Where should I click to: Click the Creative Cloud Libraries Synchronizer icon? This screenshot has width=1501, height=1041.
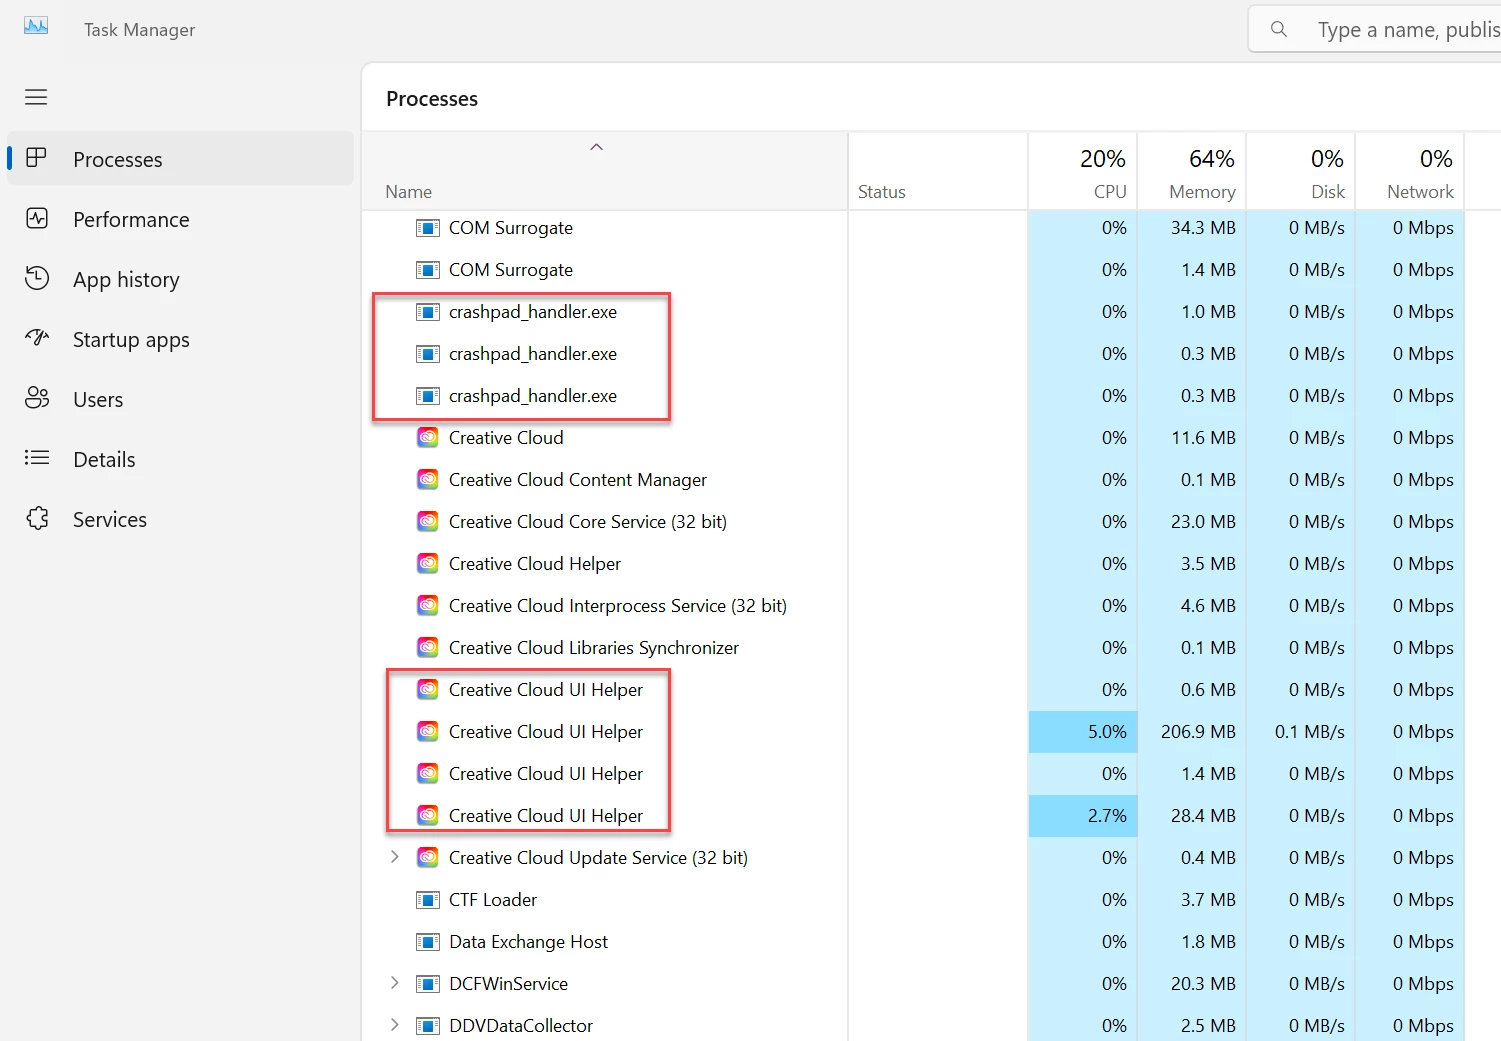coord(428,648)
